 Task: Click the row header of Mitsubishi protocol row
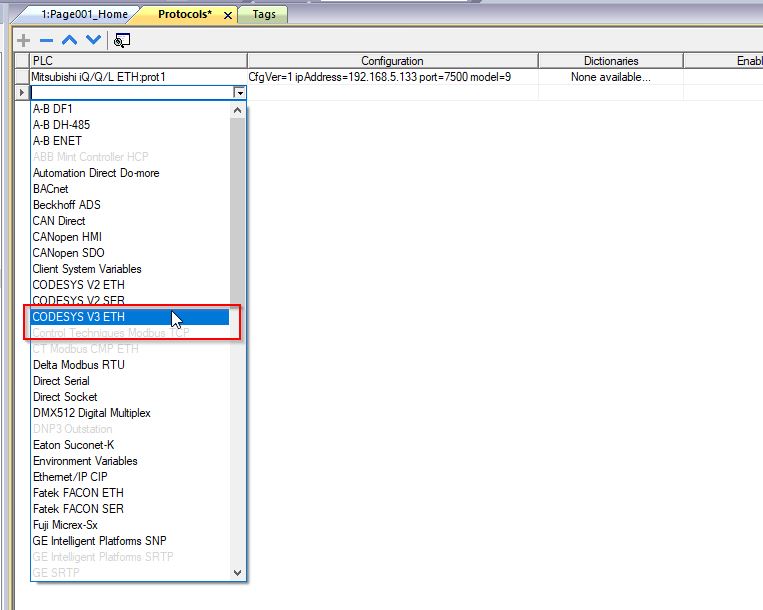(x=22, y=77)
